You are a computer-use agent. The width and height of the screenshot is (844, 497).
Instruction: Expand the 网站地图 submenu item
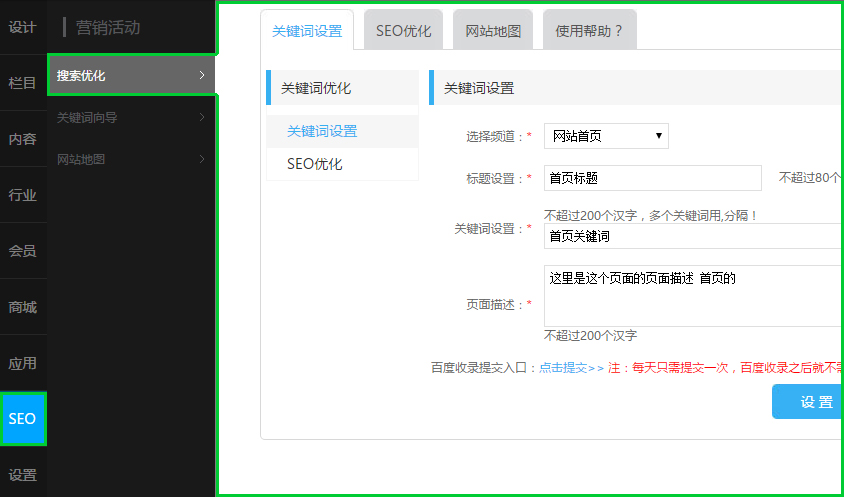131,159
